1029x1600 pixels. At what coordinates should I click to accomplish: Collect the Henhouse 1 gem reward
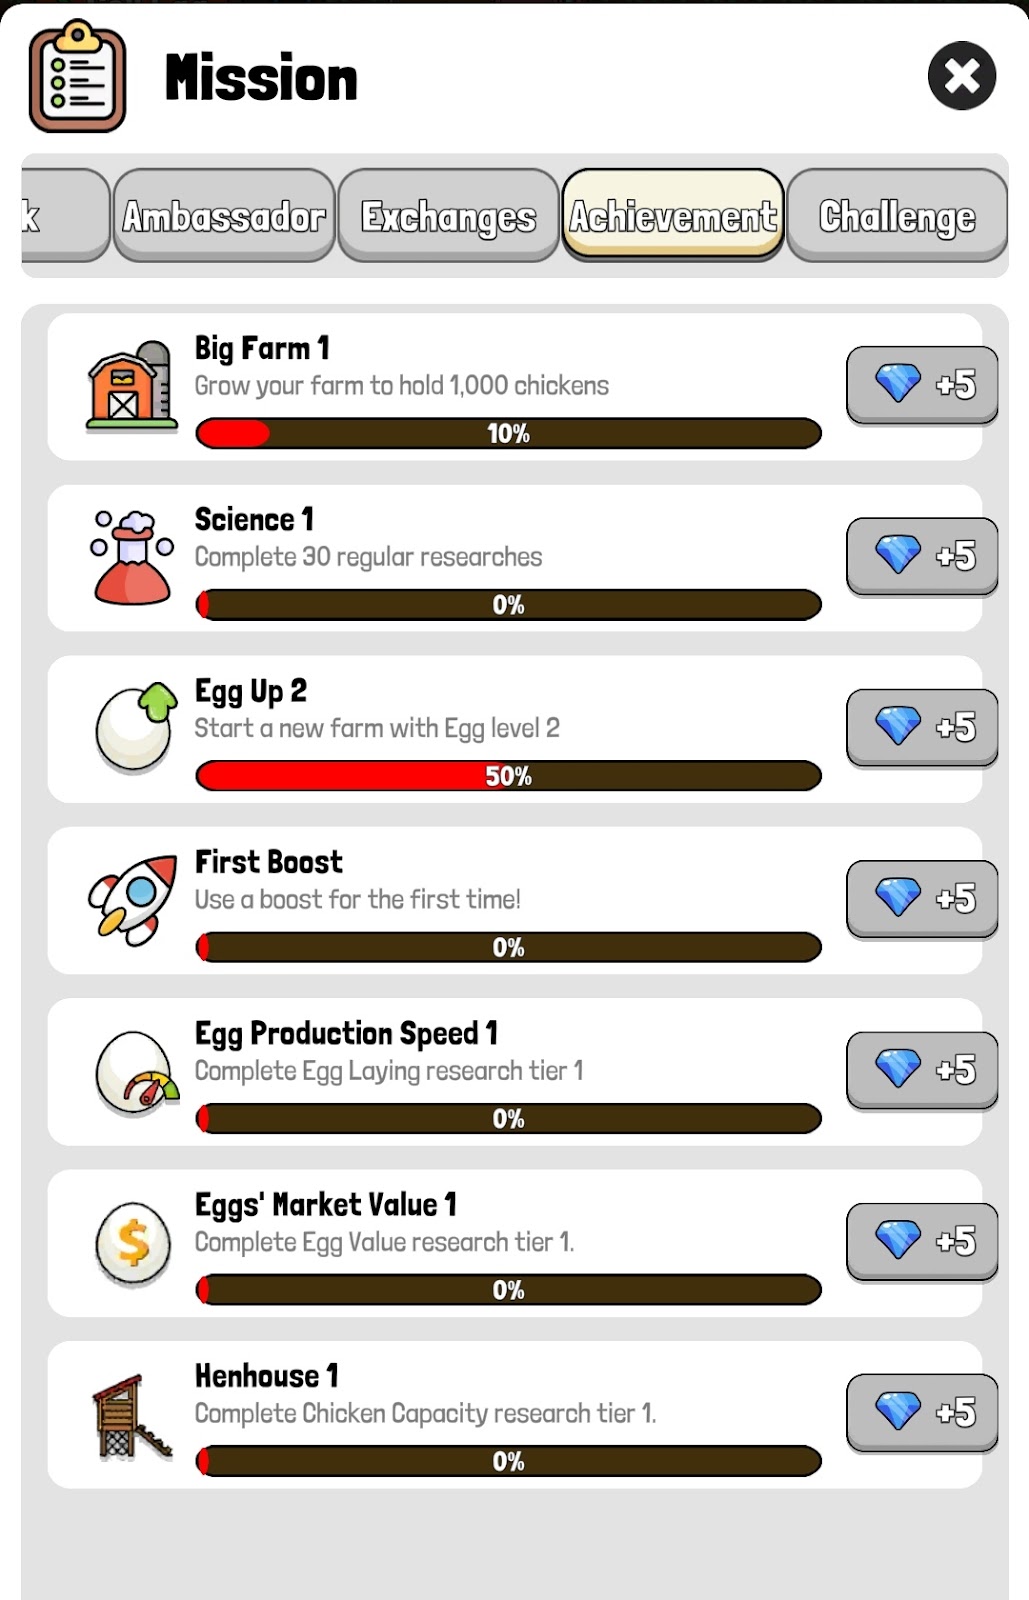coord(922,1412)
